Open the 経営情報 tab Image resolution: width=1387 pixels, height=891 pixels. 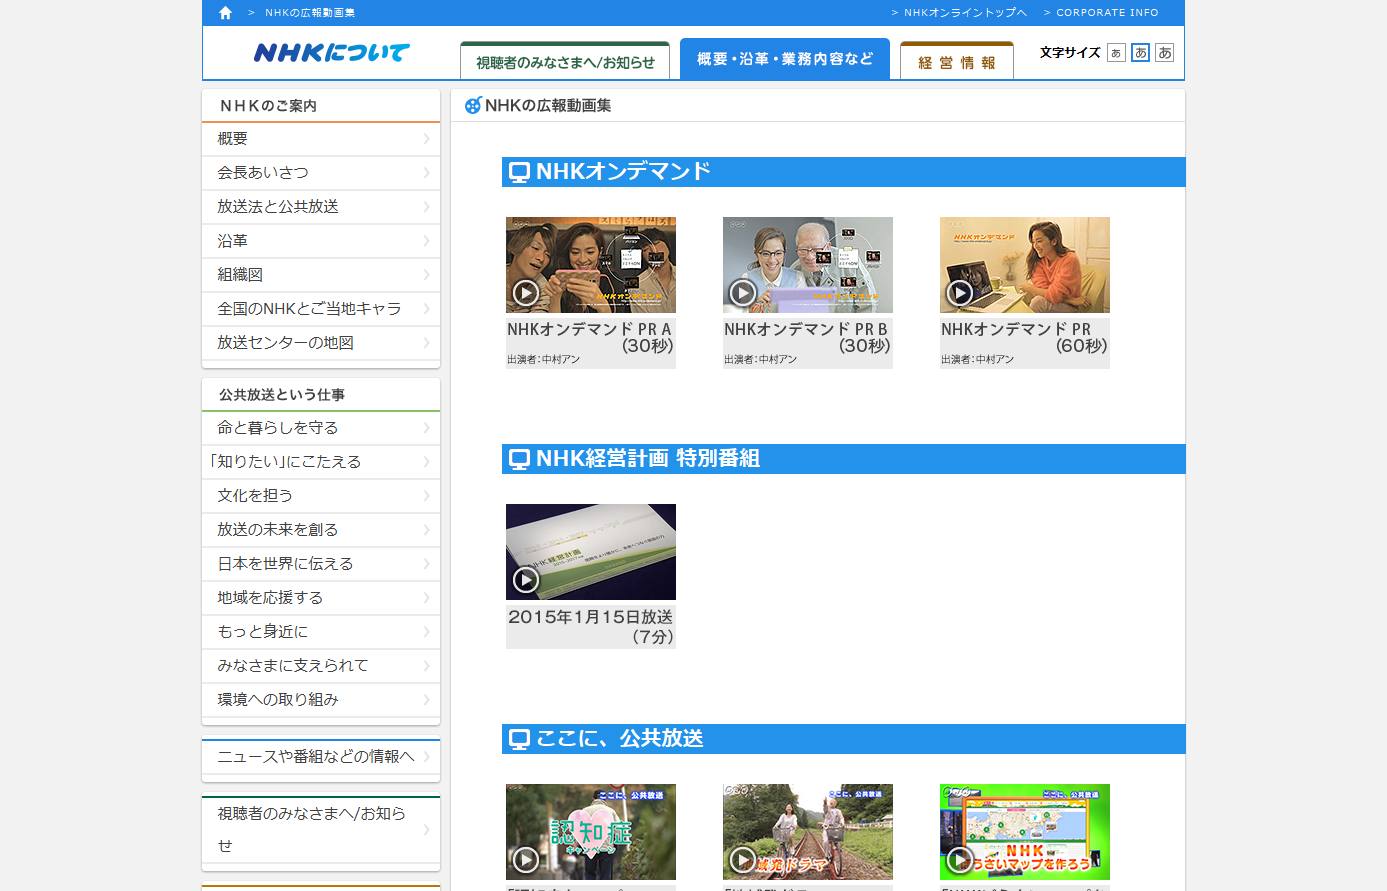click(957, 60)
